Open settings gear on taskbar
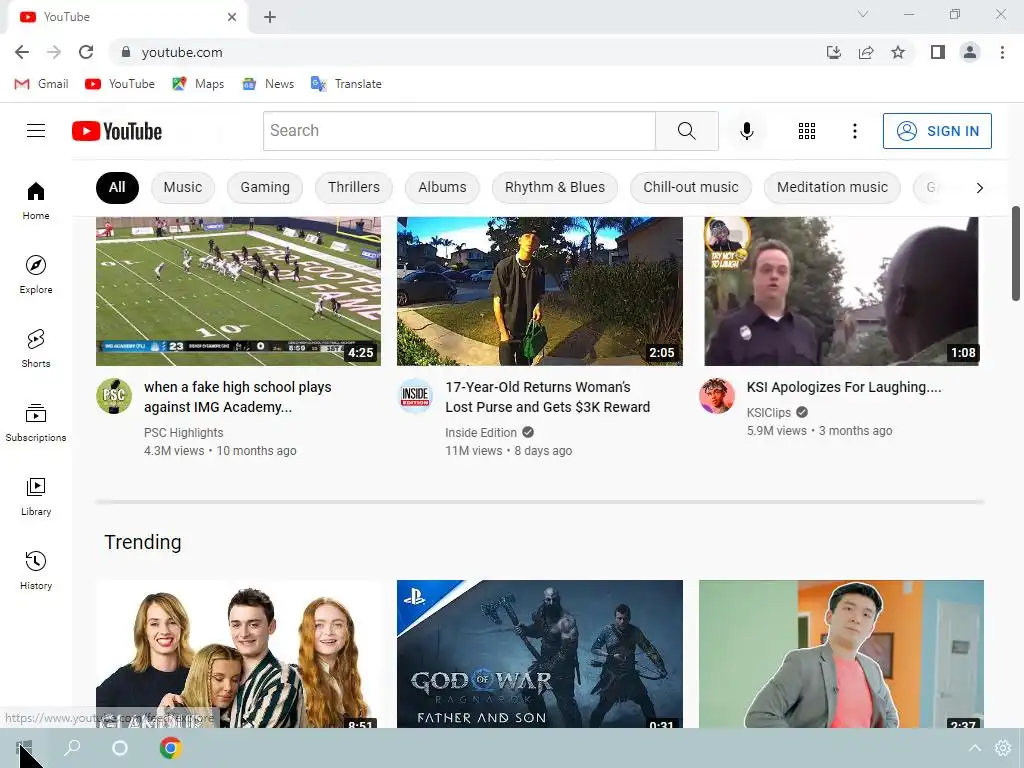The image size is (1024, 768). (1002, 748)
